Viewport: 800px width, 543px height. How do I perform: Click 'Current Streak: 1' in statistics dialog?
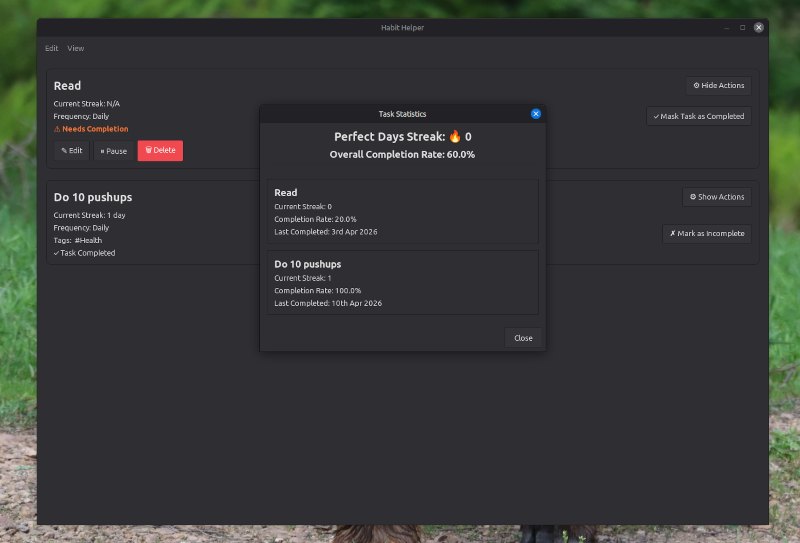[x=303, y=278]
